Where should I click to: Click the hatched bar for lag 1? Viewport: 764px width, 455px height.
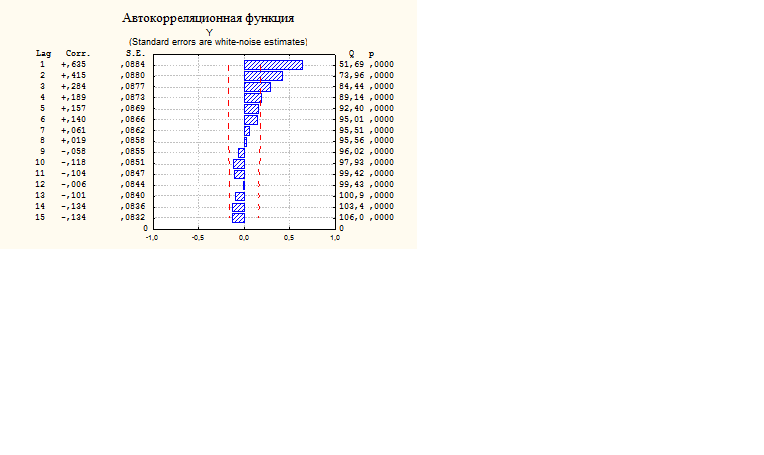tap(273, 65)
